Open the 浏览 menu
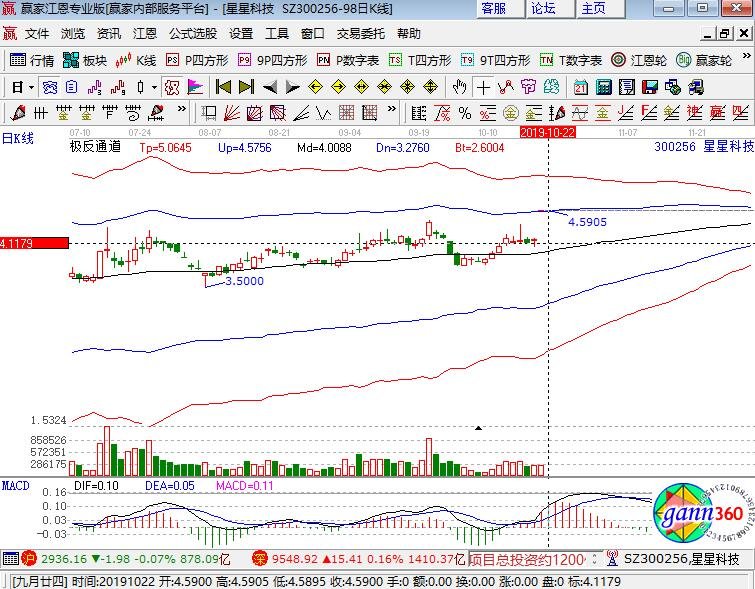Screen dimensions: 755x589 click(73, 34)
